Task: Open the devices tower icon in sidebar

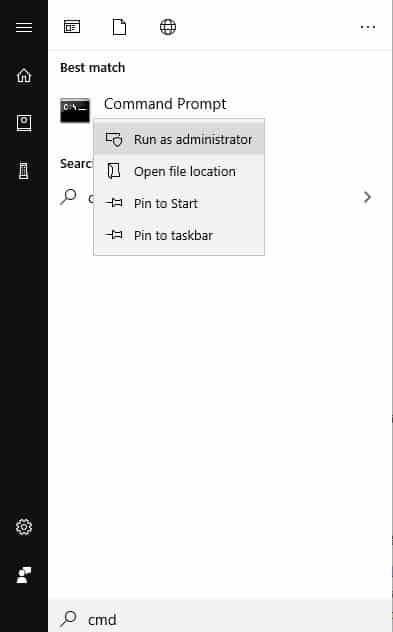Action: 24,171
